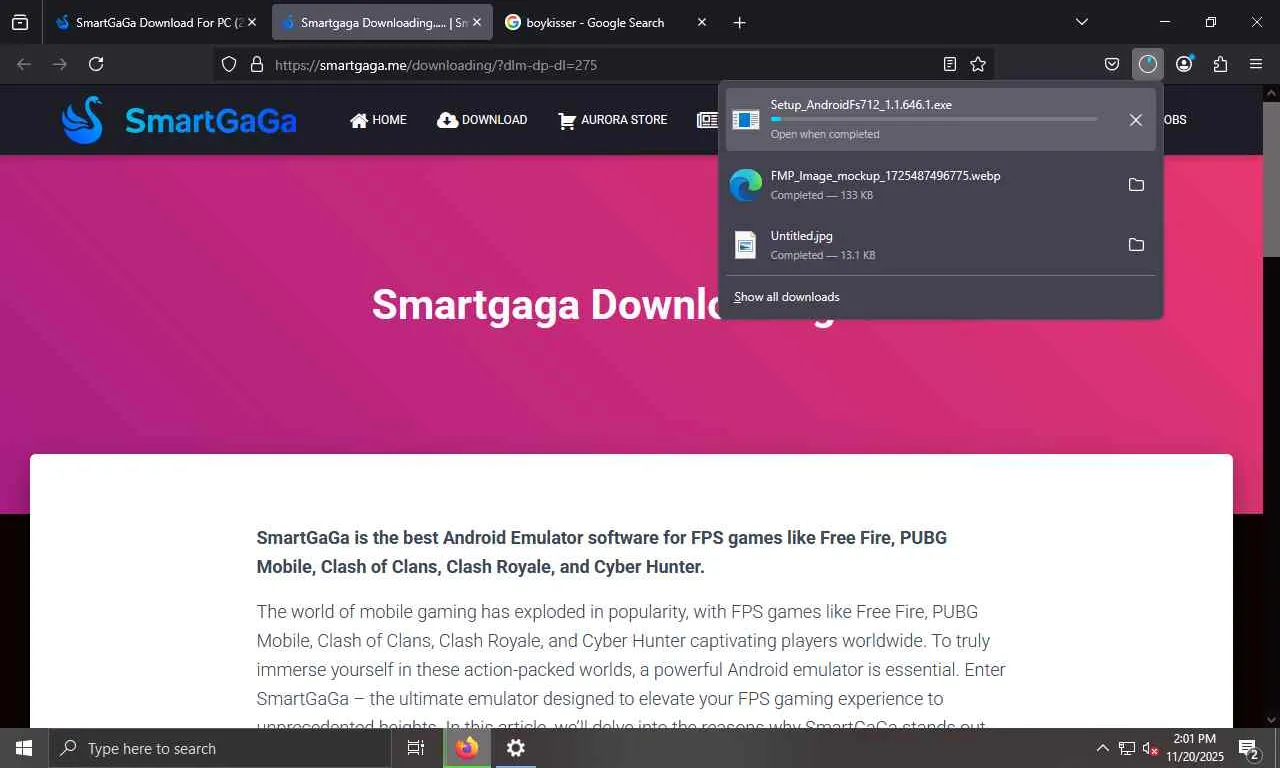
Task: Open Firefox View from the tab bar
Action: [x=20, y=22]
